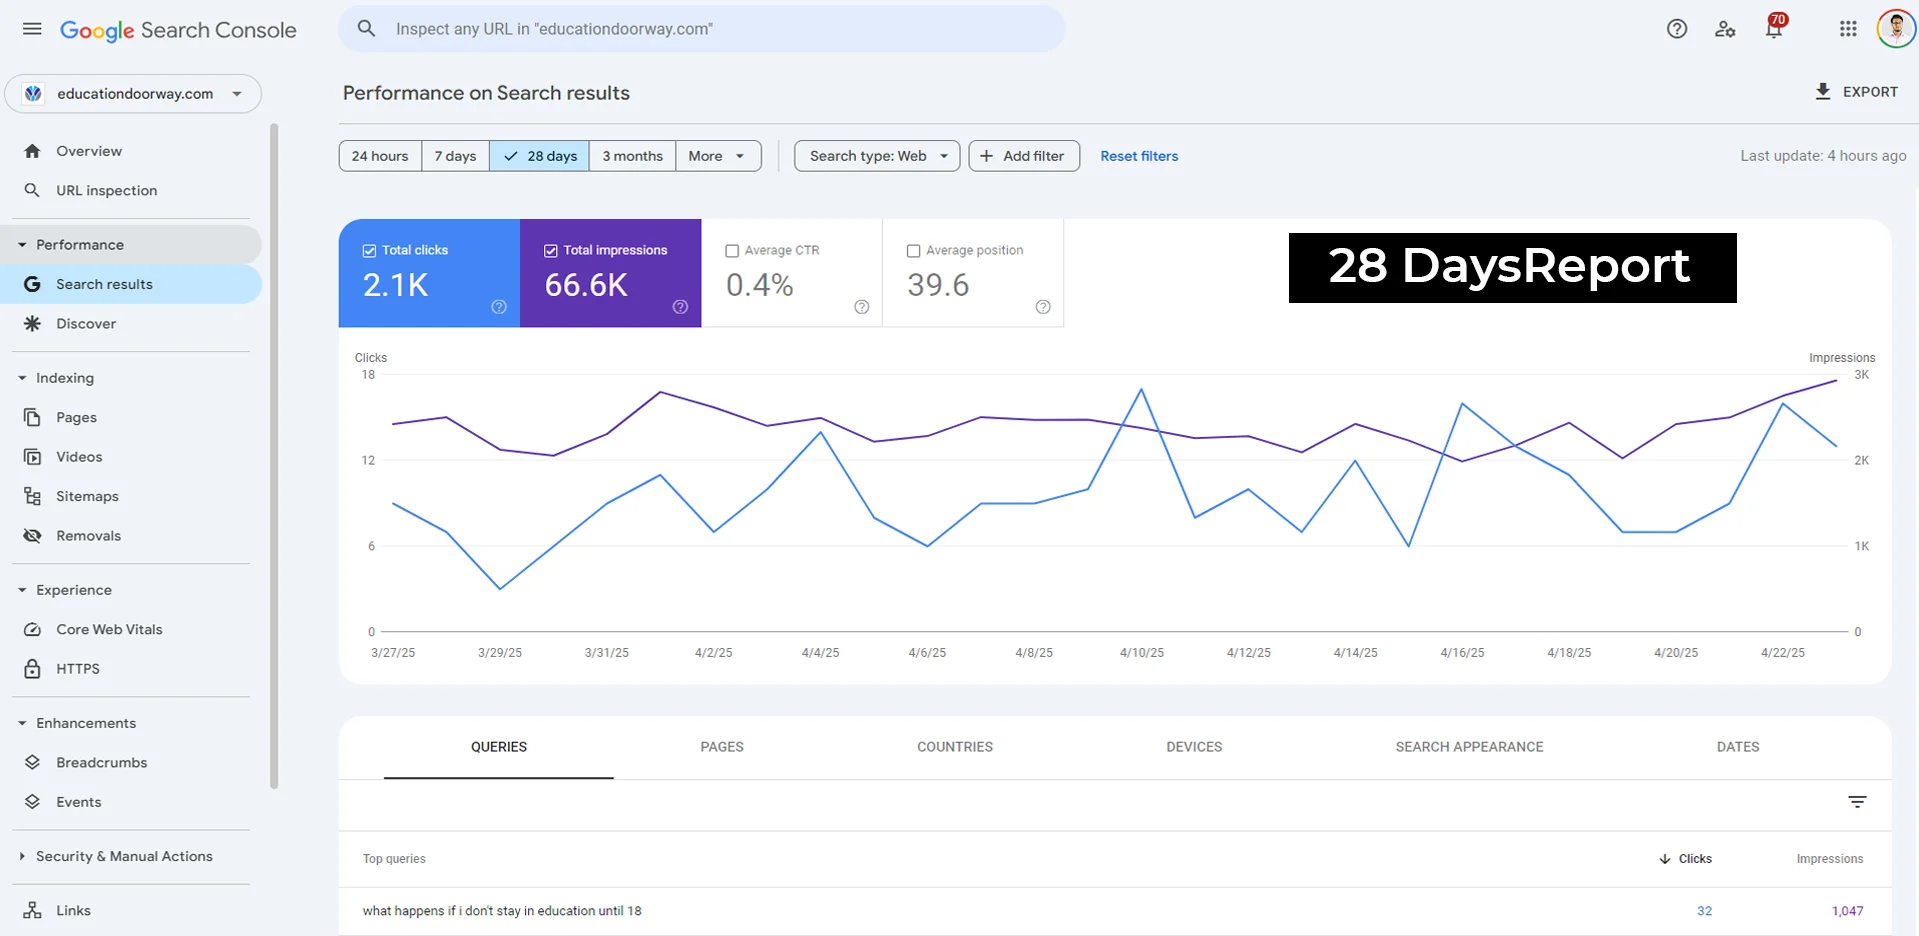Screen dimensions: 1919x936
Task: Click the 1,047 impressions value
Action: (1847, 911)
